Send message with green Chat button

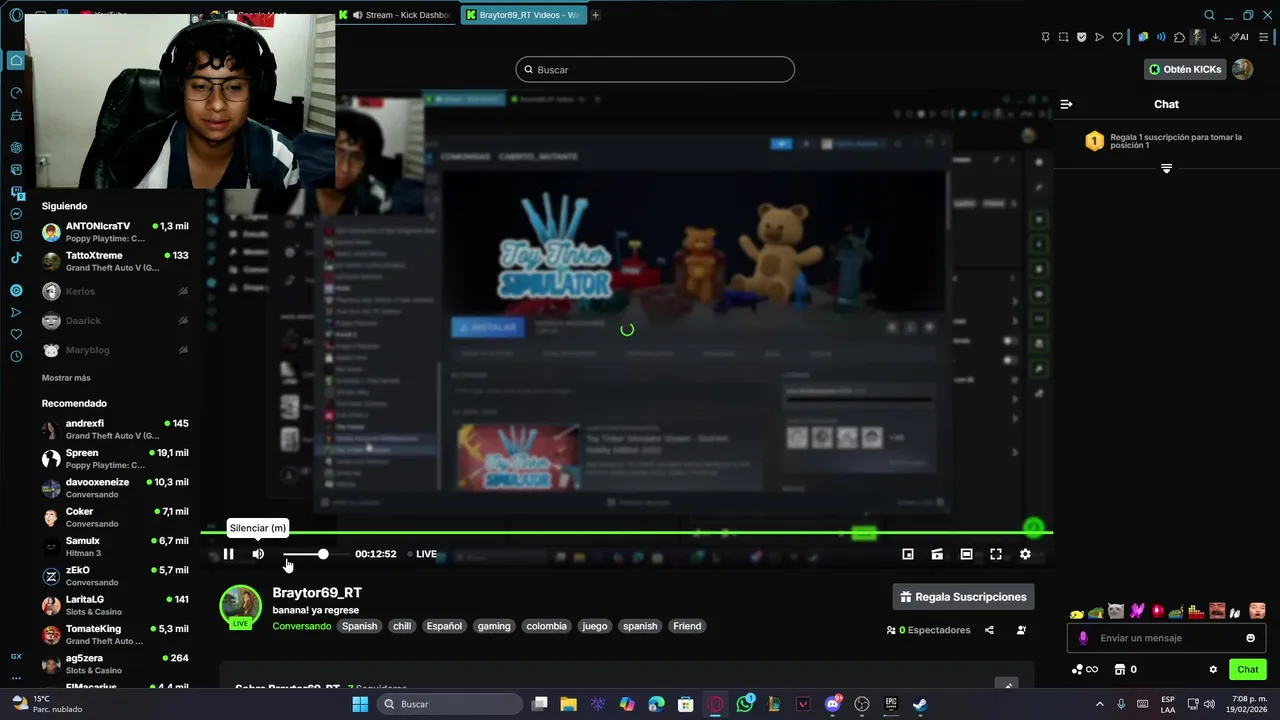[x=1248, y=669]
